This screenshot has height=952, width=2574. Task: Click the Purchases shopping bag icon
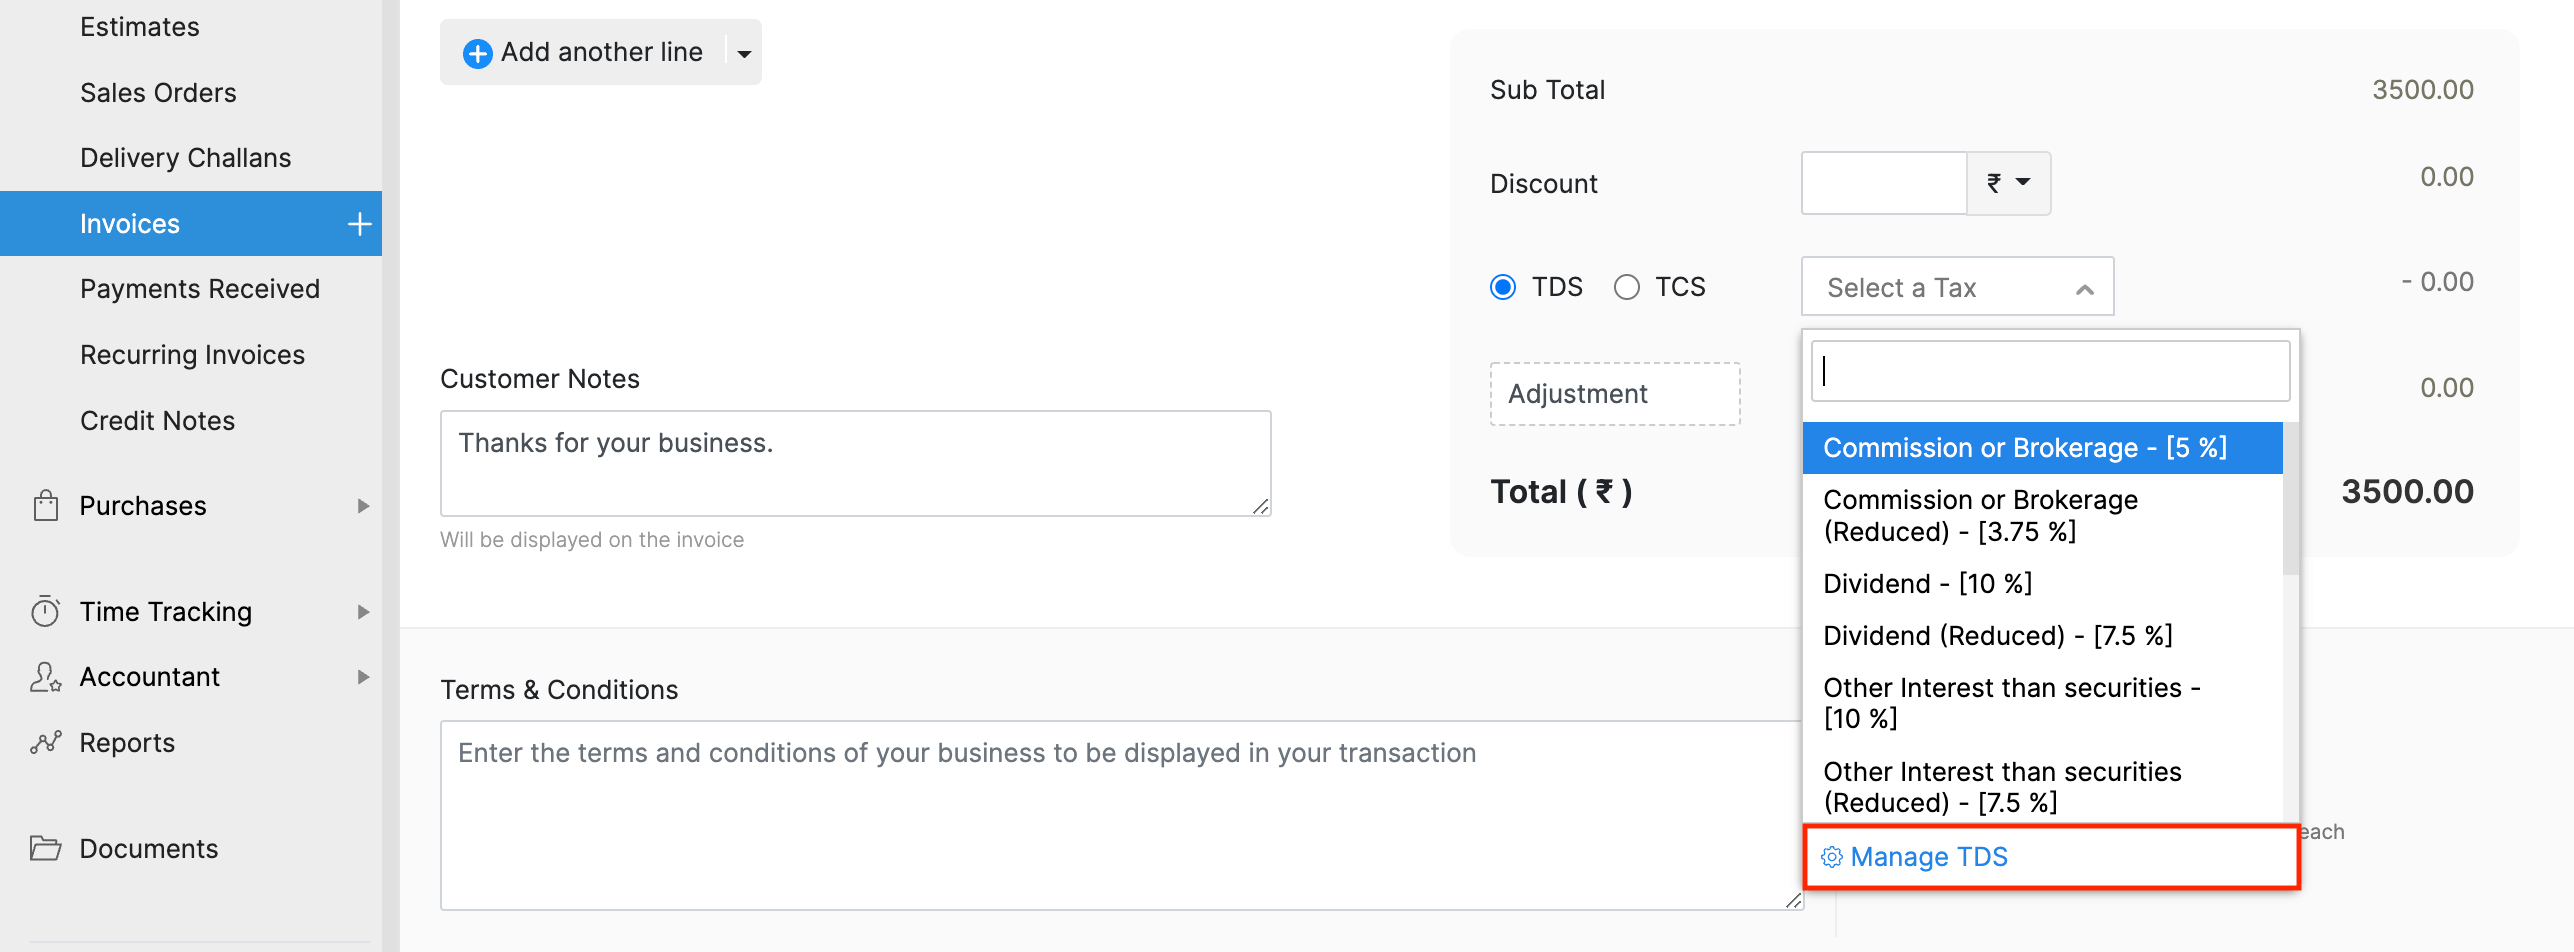point(46,505)
